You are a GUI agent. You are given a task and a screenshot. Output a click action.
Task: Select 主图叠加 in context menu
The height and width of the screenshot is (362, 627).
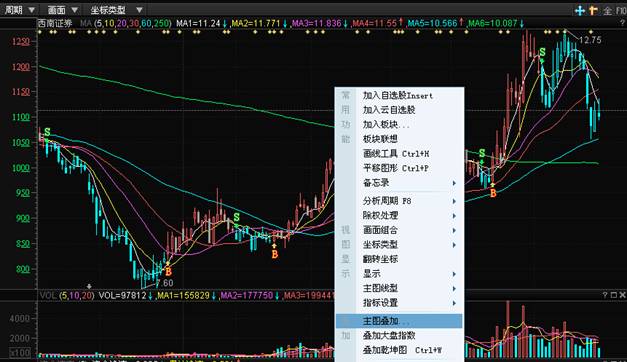(400, 321)
